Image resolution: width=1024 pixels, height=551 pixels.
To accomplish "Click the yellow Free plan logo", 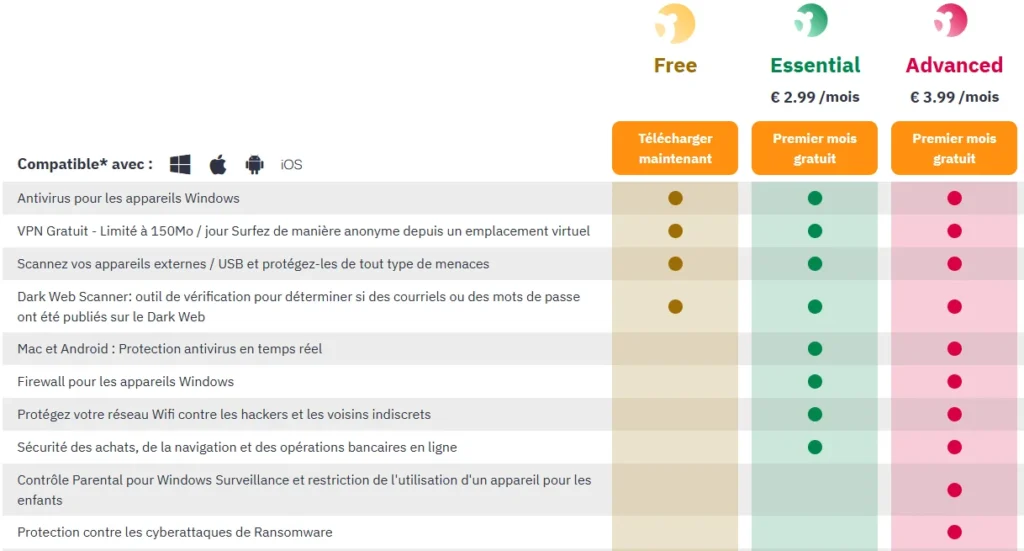I will 675,24.
